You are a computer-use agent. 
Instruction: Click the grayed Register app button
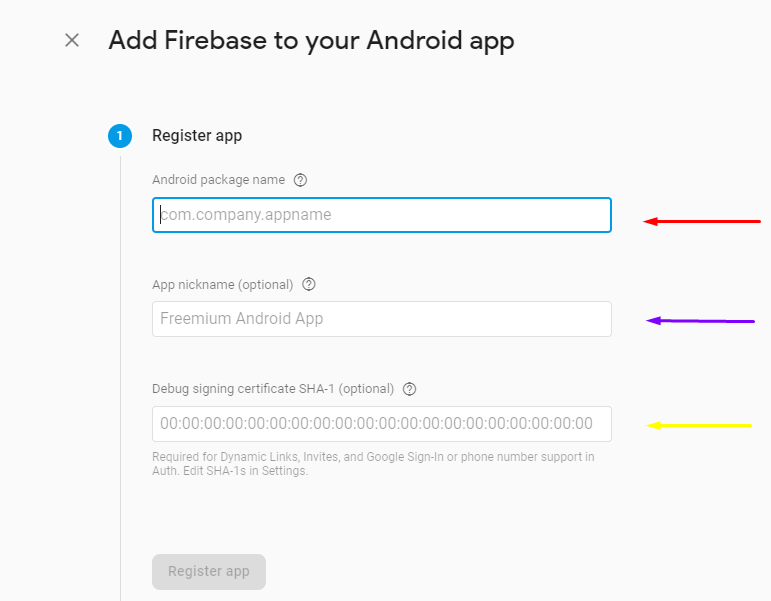click(x=209, y=572)
